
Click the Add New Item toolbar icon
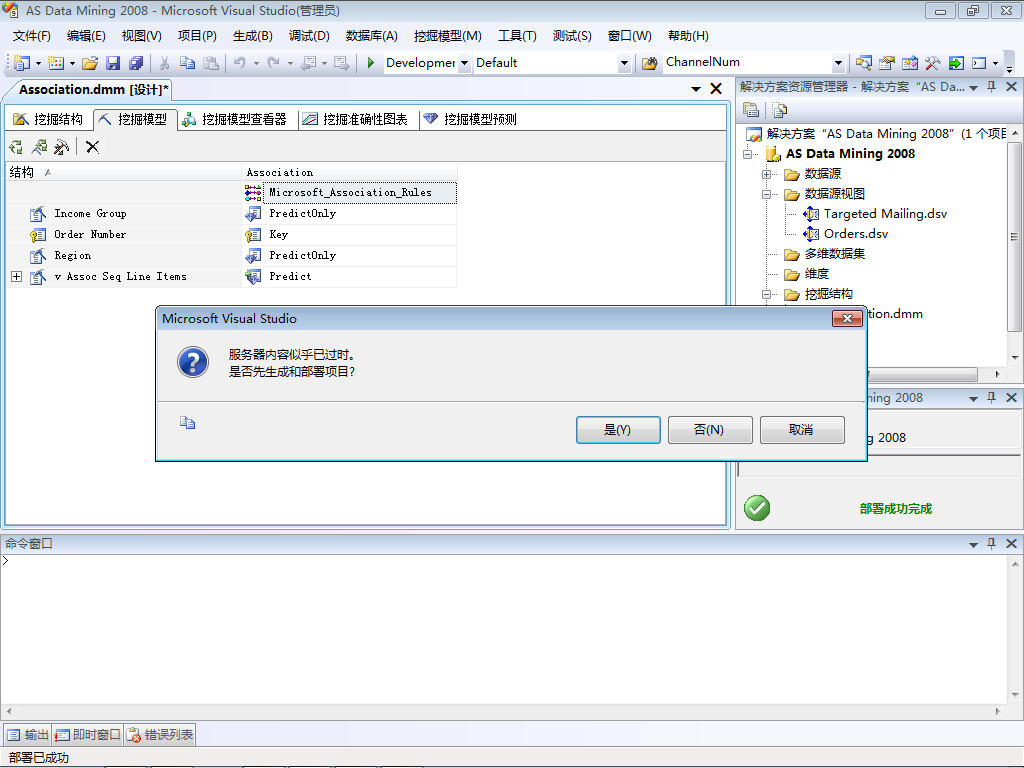pos(56,63)
